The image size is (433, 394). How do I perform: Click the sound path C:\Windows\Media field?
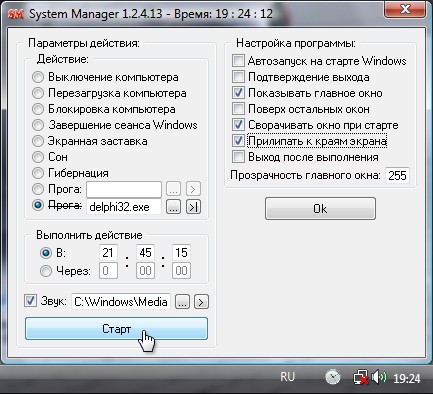click(121, 302)
